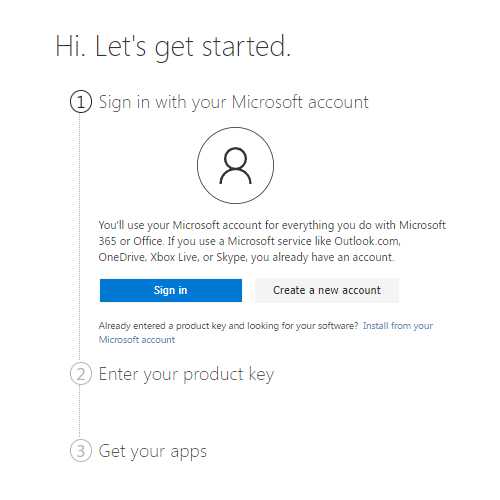Click the word Outlook.com in the description
Viewport: 500px width, 500px height.
(367, 241)
